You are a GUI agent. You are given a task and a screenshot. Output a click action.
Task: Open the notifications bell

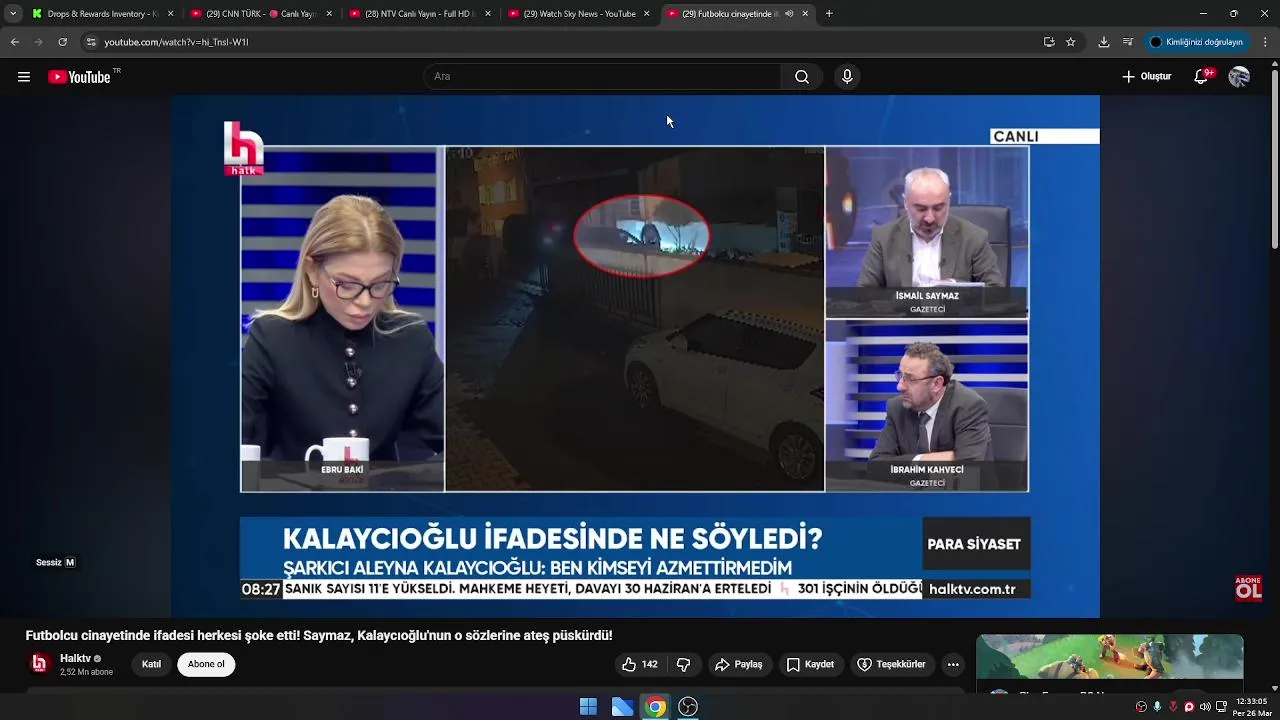click(1203, 77)
